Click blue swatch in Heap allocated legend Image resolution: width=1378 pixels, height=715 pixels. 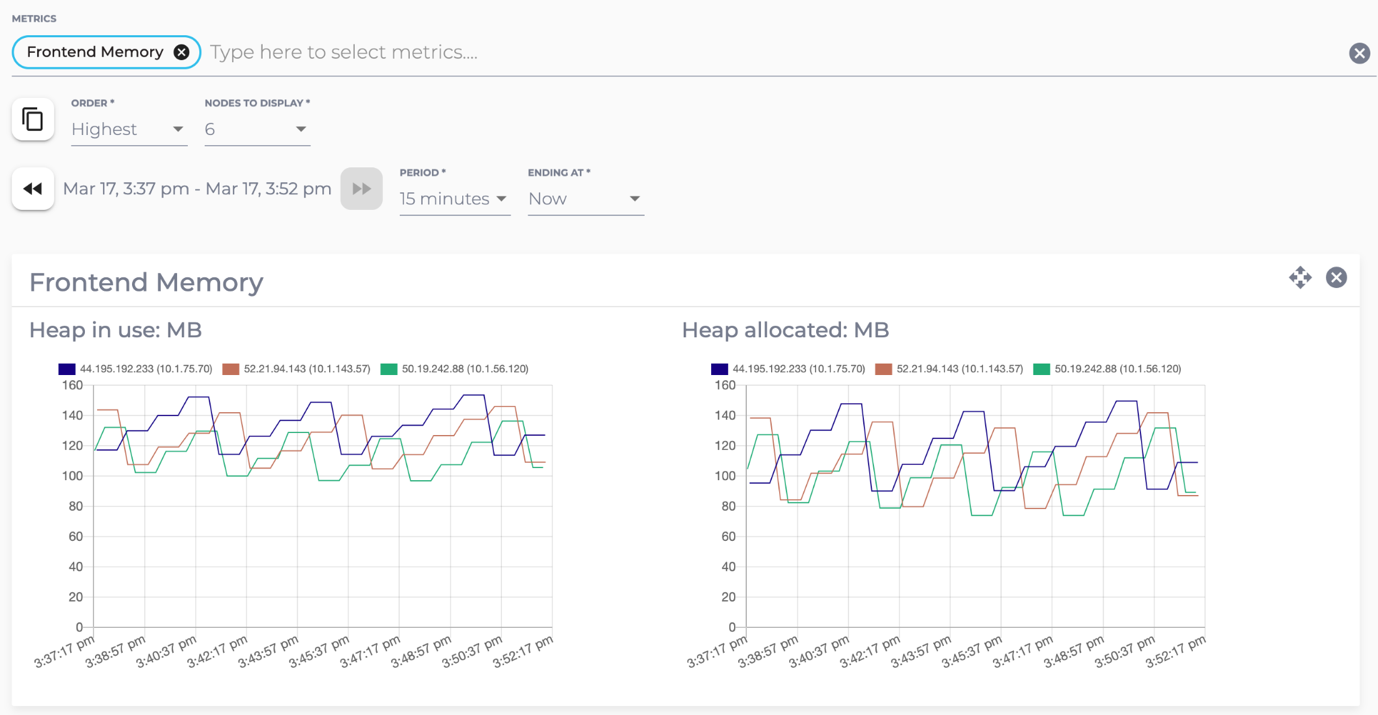[719, 369]
